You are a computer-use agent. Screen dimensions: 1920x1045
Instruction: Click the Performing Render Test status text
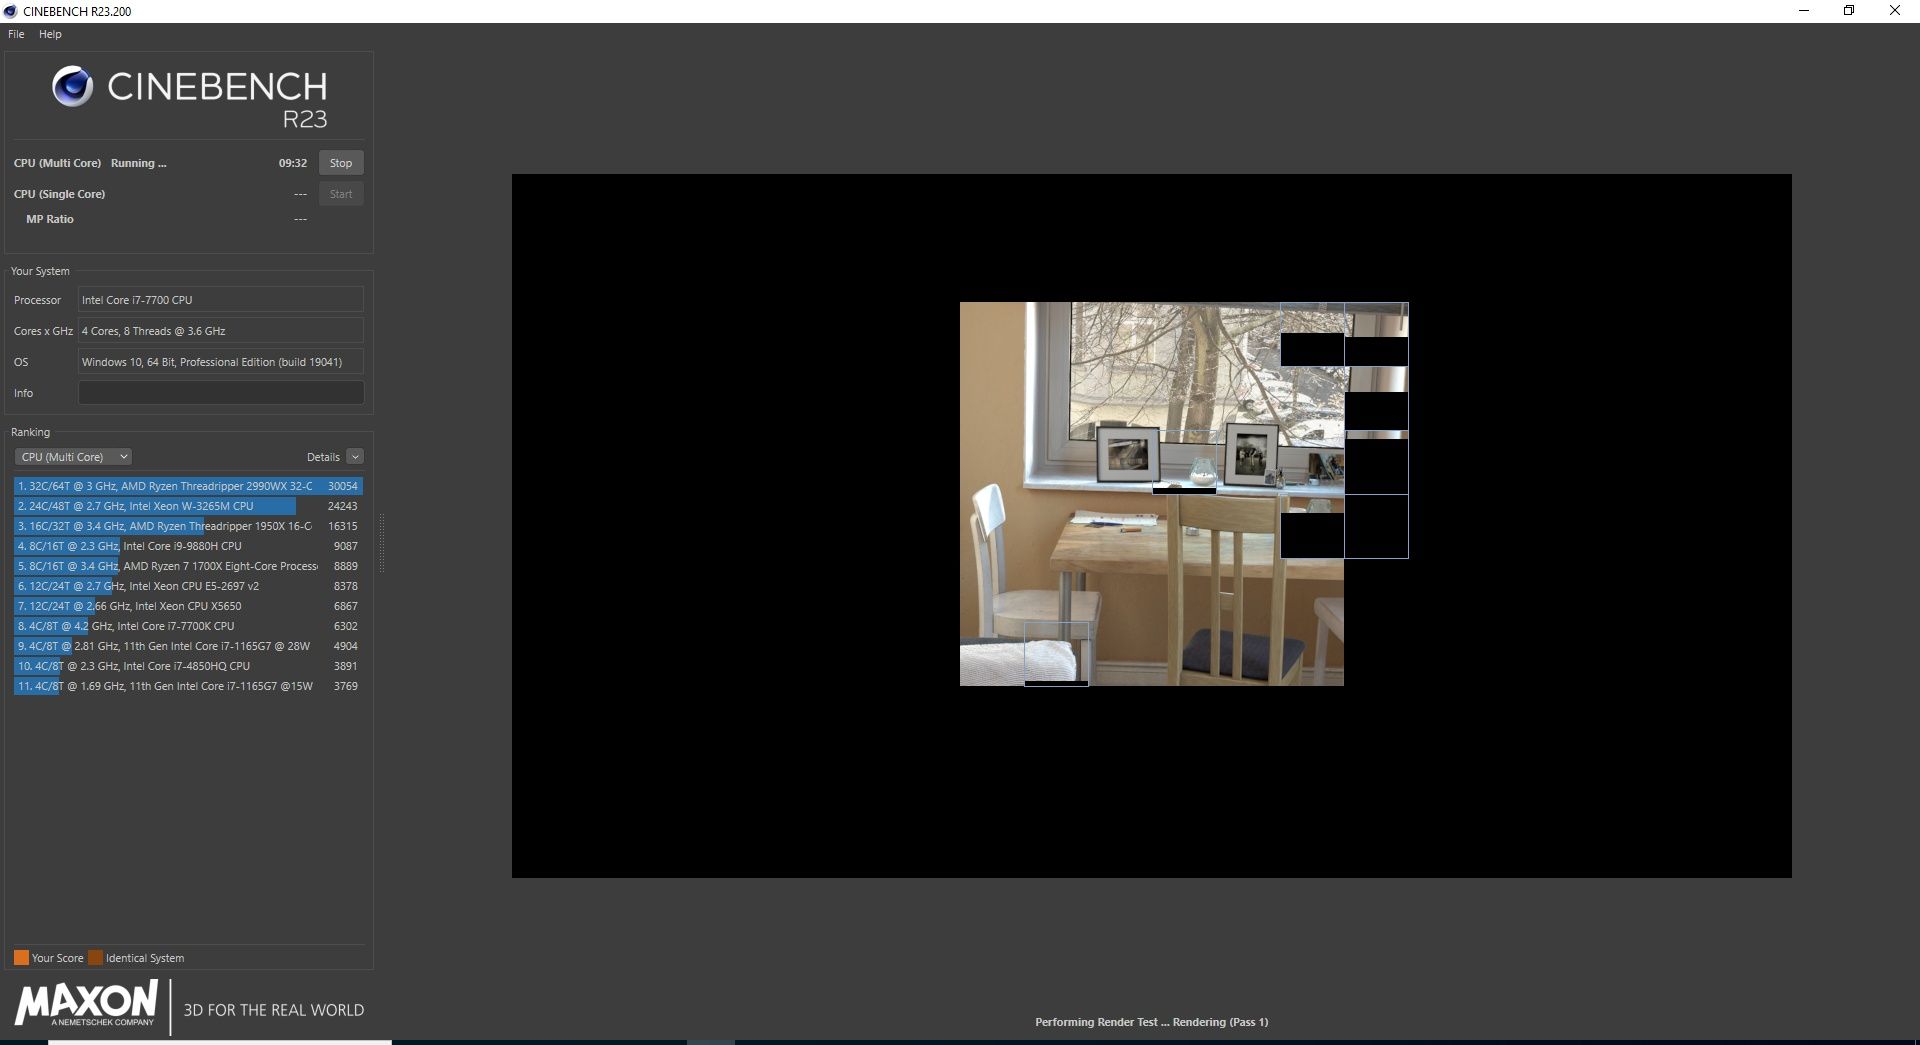[1151, 1022]
